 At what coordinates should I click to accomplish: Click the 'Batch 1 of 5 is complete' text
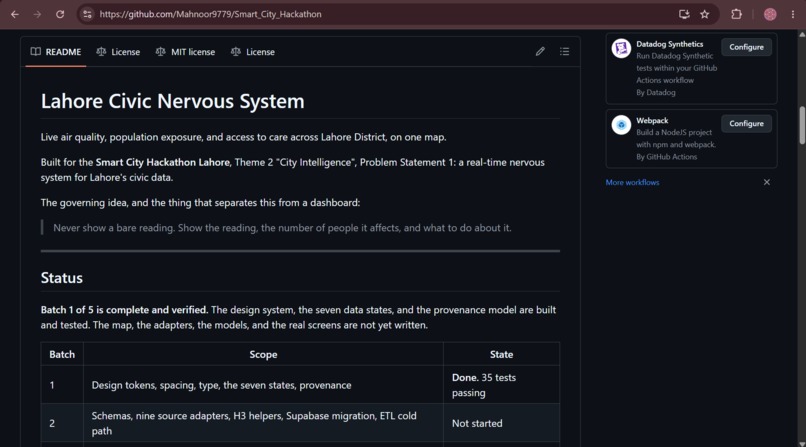124,310
